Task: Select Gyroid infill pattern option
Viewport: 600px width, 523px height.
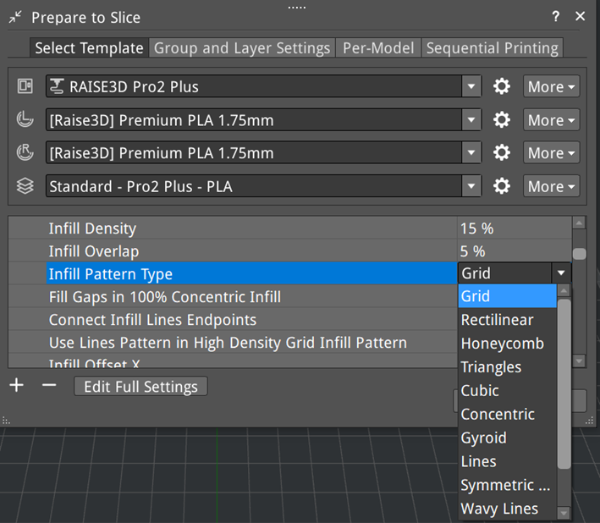Action: [x=484, y=438]
